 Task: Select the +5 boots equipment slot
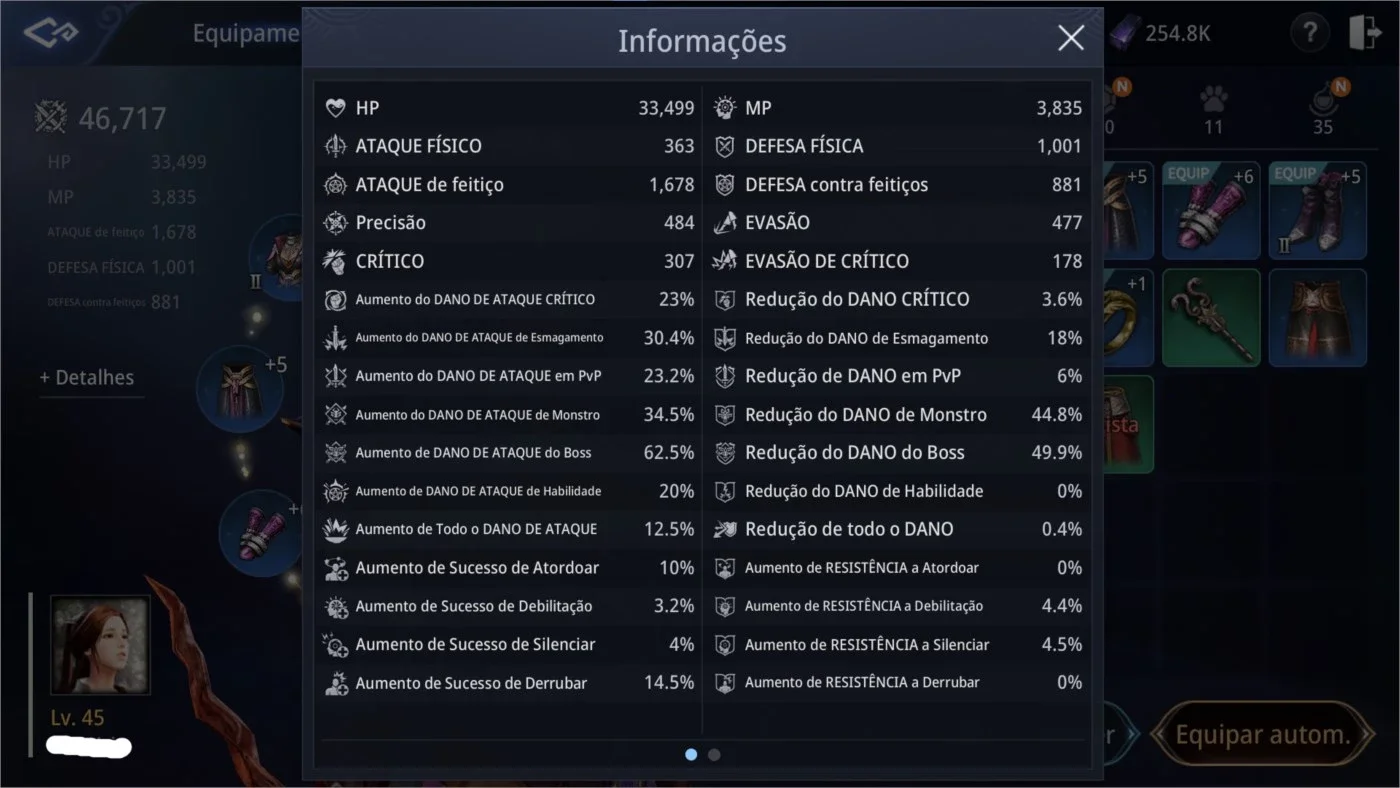[x=1317, y=211]
